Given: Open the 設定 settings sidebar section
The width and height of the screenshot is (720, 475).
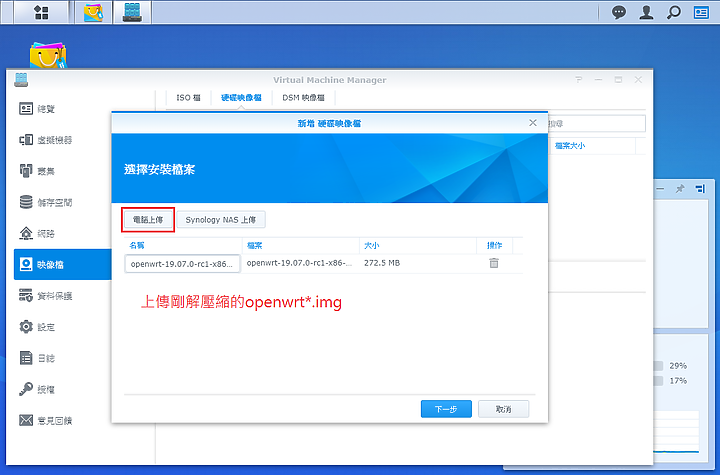Looking at the screenshot, I should coord(62,327).
